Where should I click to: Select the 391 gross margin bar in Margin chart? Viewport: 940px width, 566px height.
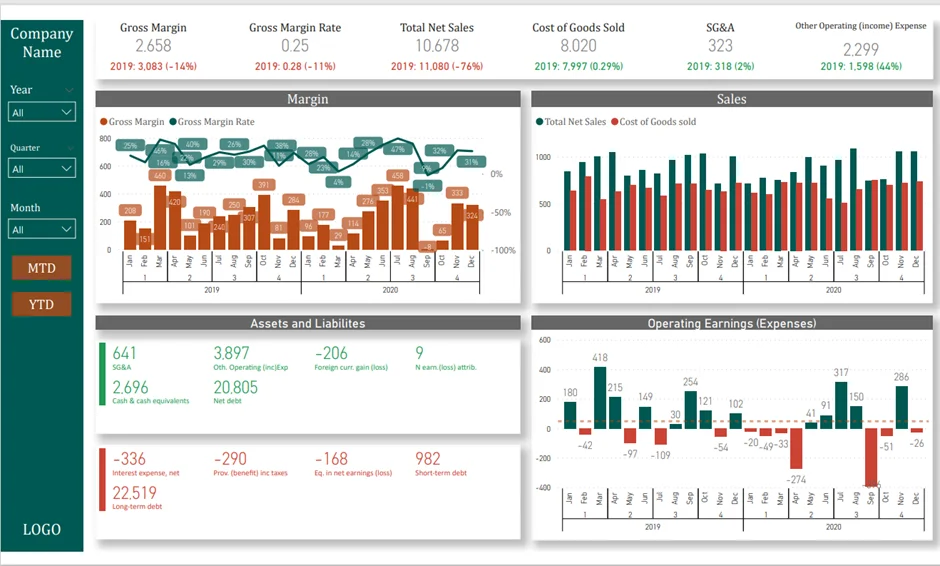point(264,222)
